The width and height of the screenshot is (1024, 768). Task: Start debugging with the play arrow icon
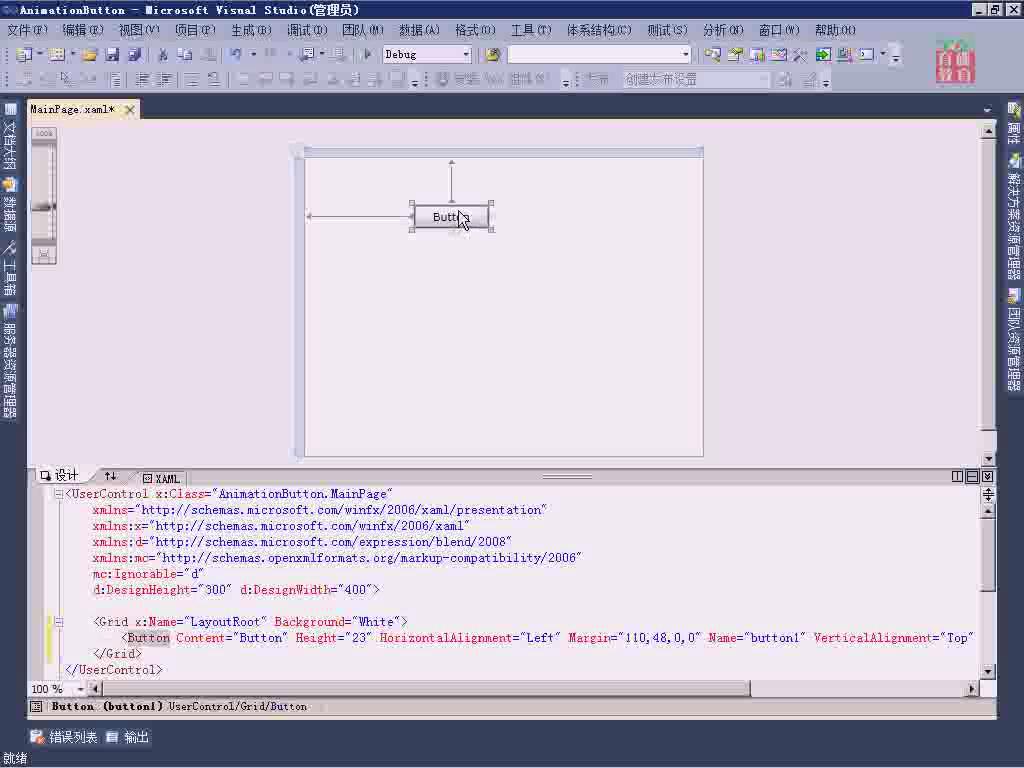coord(367,55)
